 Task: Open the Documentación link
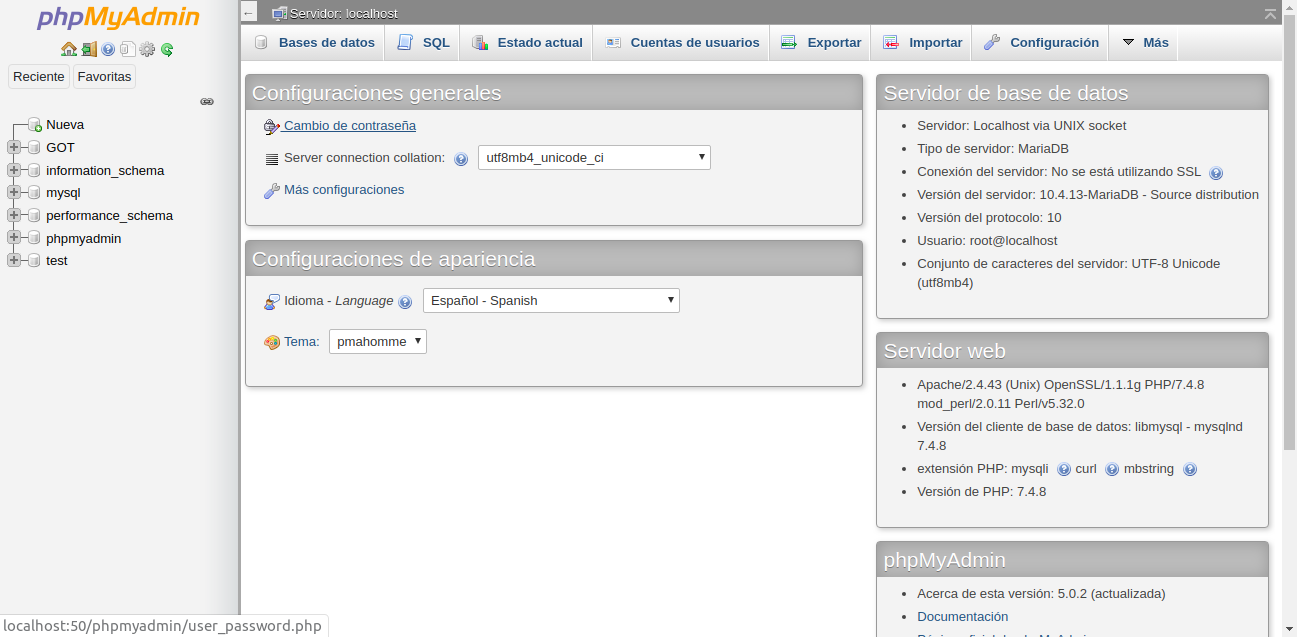(x=962, y=617)
